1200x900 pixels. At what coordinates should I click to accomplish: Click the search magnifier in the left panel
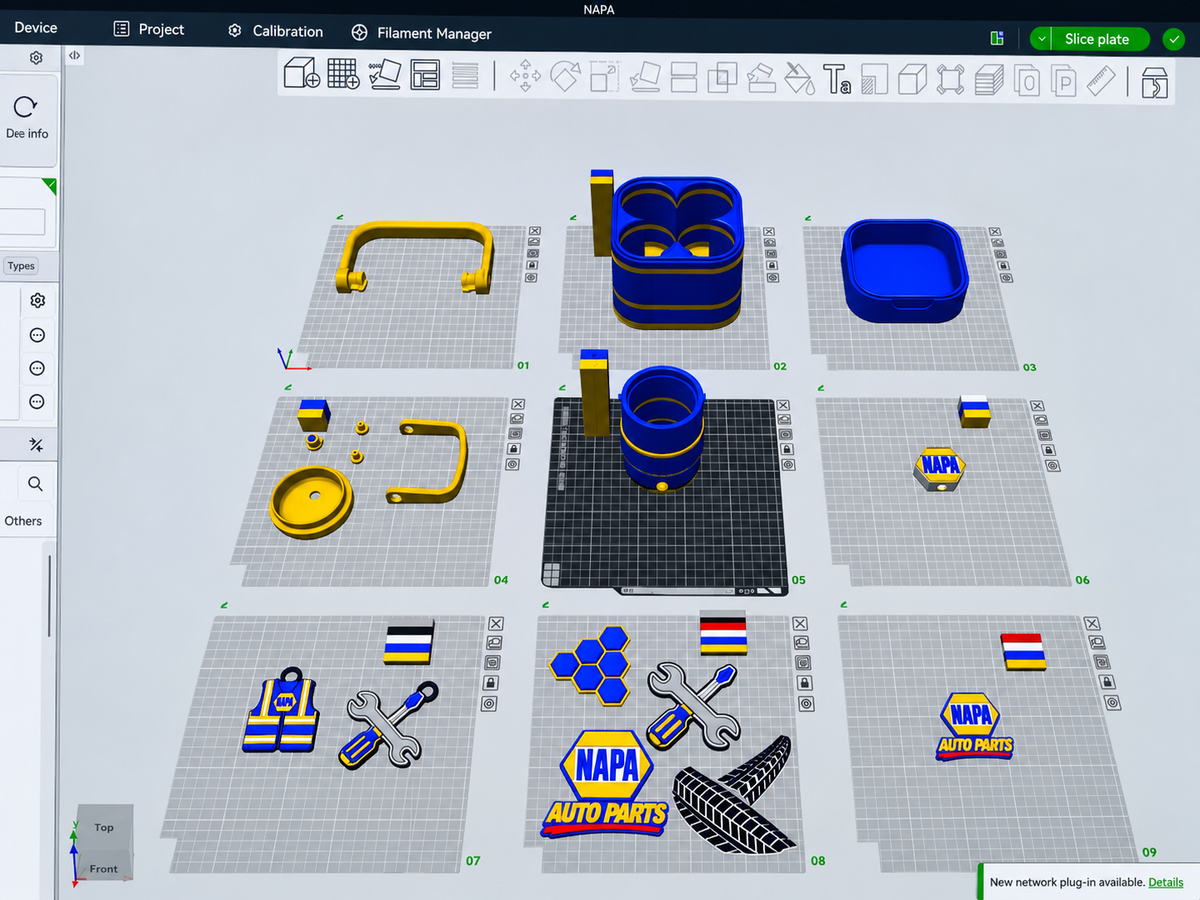35,484
